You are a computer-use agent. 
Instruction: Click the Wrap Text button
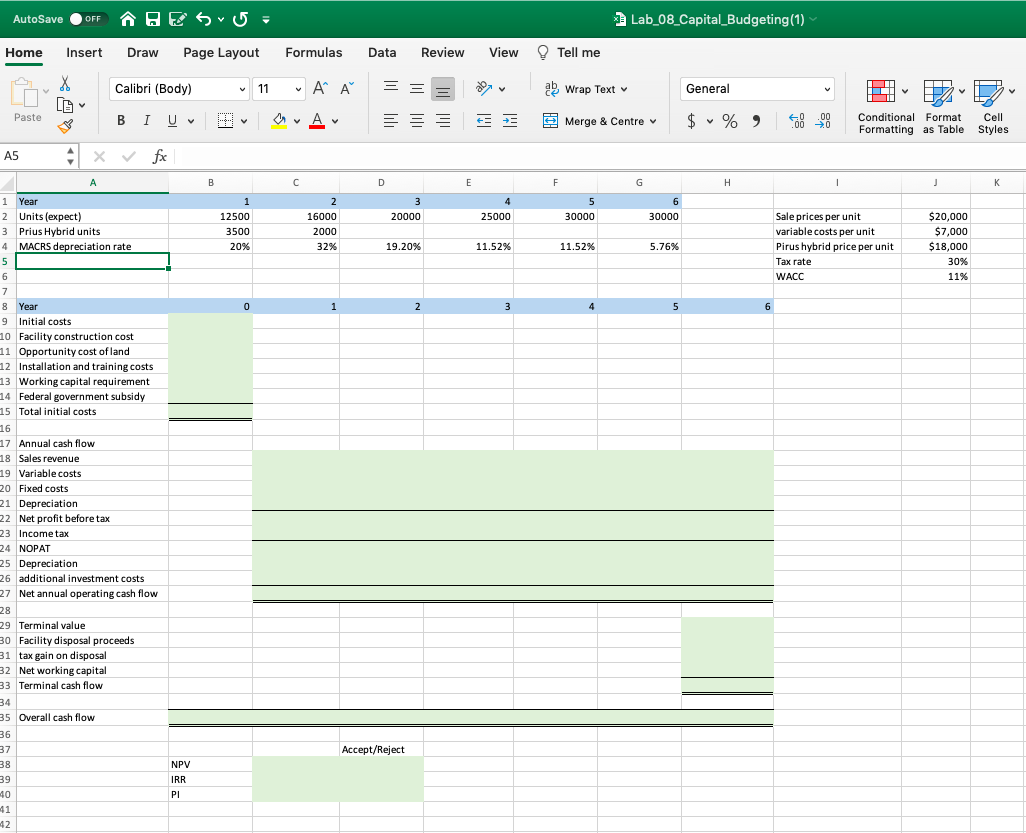(x=585, y=89)
